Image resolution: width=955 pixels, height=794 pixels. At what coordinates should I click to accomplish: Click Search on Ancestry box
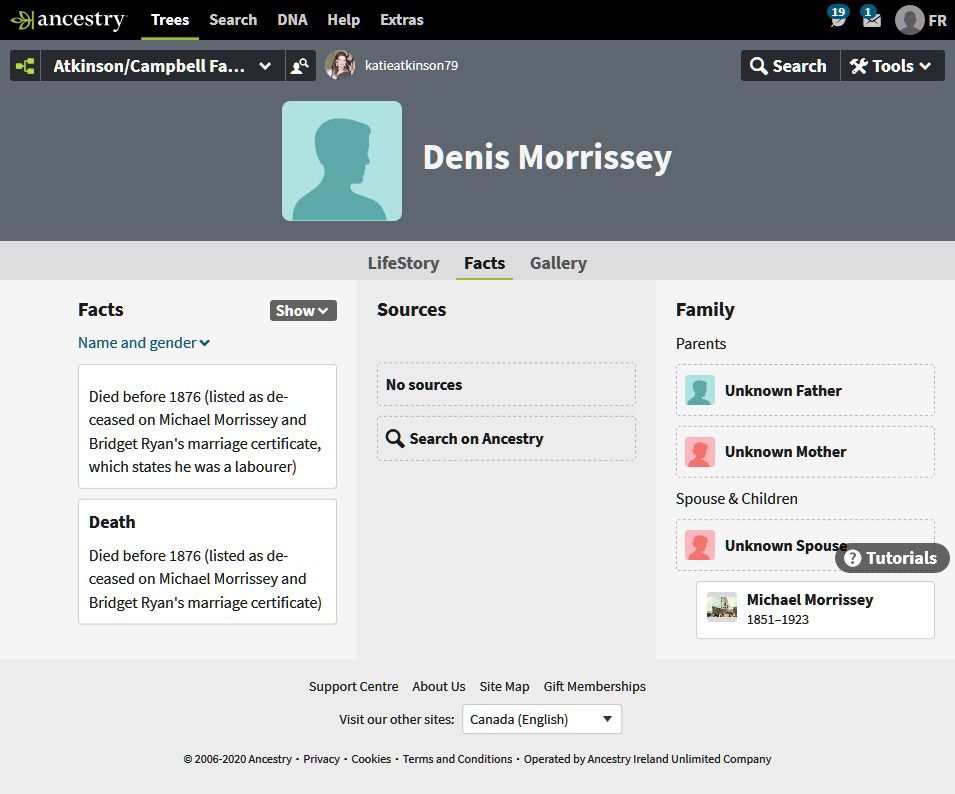pyautogui.click(x=506, y=438)
